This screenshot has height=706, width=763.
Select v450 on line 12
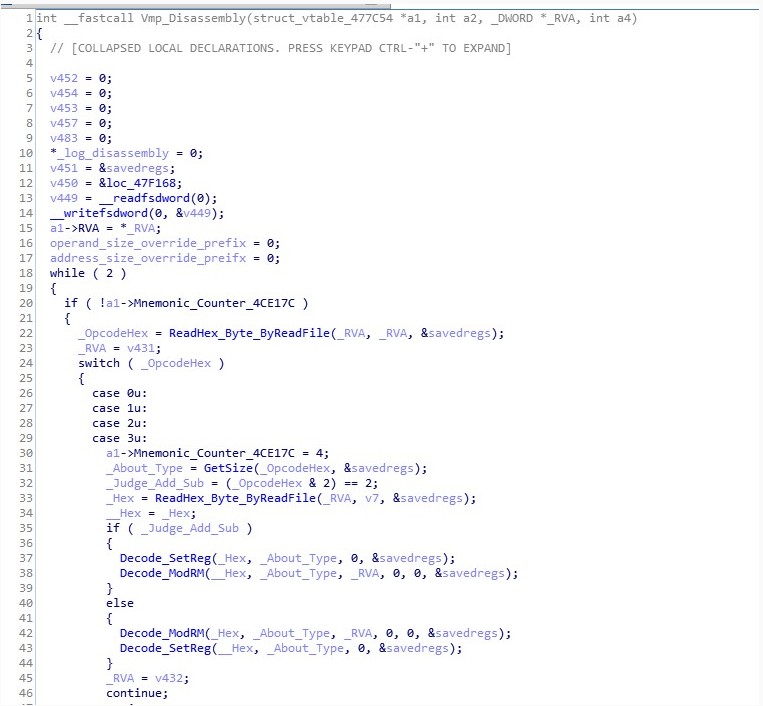pyautogui.click(x=64, y=183)
